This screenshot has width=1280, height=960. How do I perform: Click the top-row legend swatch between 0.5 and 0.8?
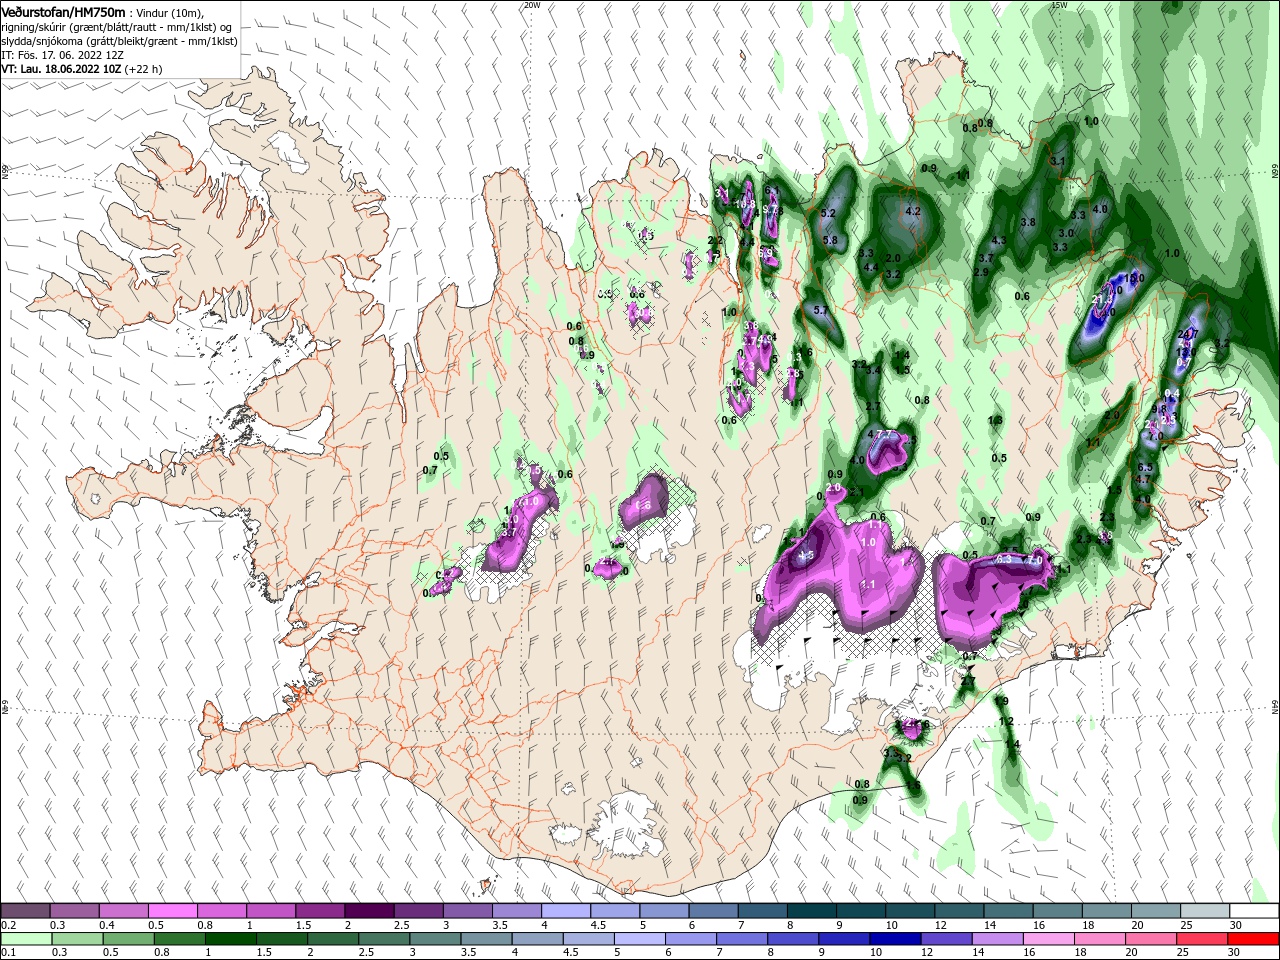[x=173, y=910]
